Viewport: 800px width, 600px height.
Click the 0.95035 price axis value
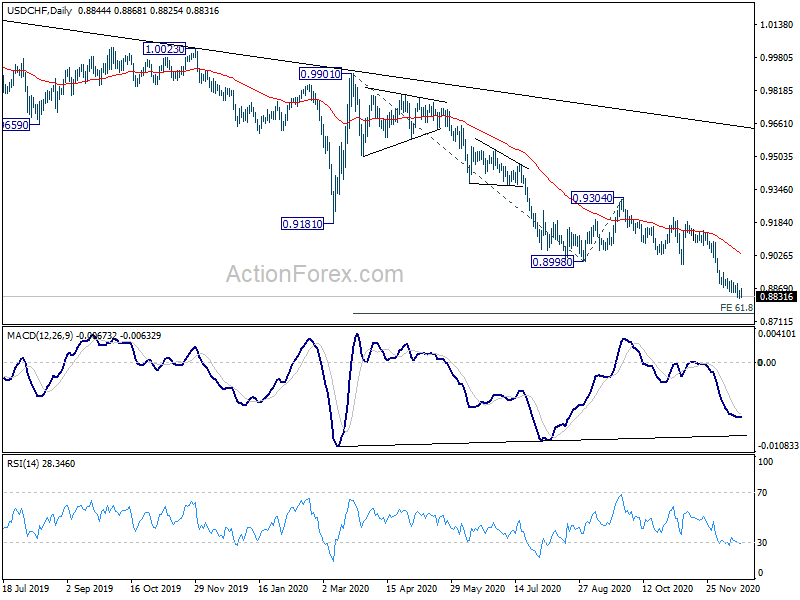(777, 157)
